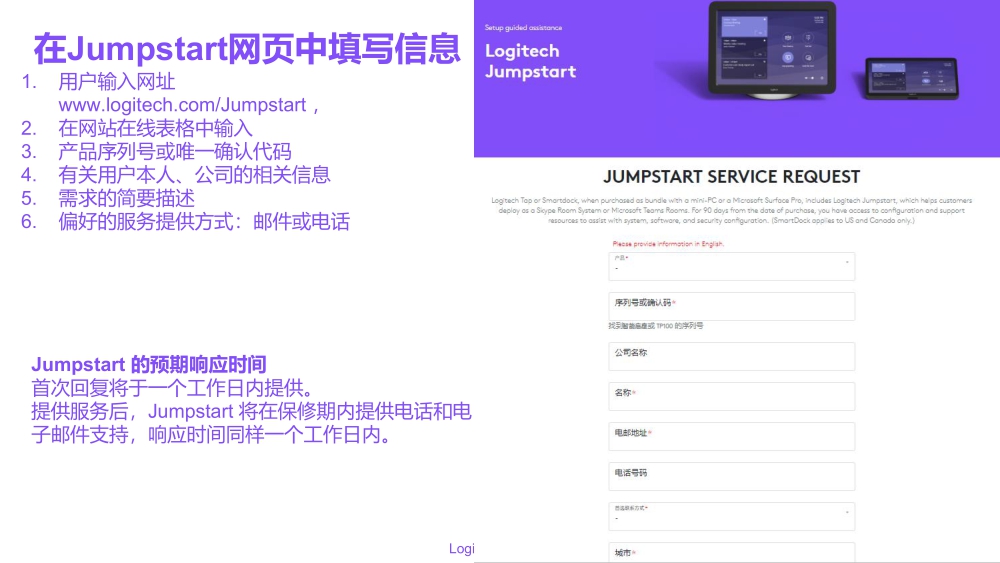Click the list item 在网站在线表格中输入

point(156,128)
